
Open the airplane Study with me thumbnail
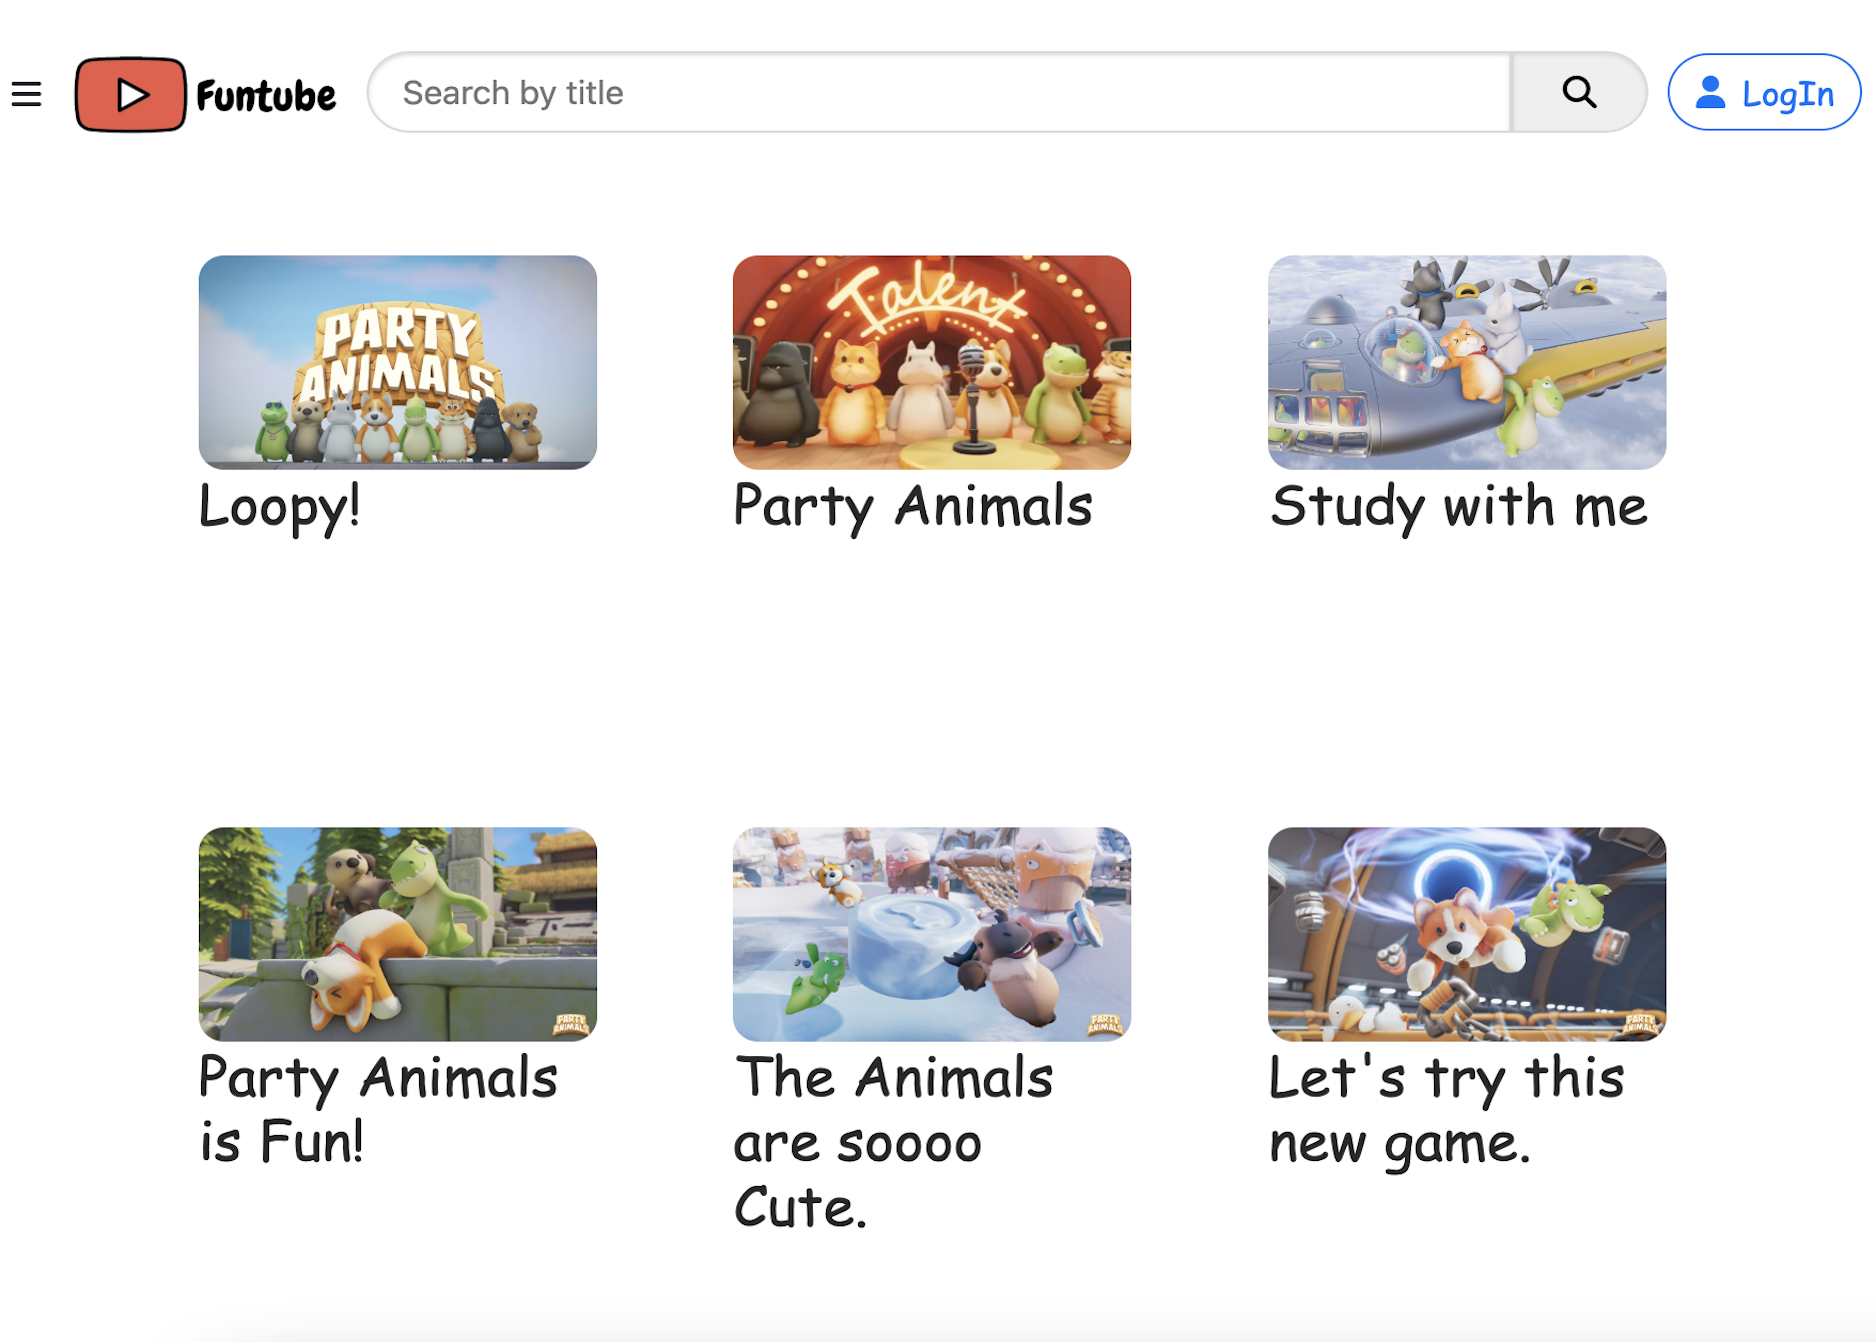click(x=1466, y=362)
